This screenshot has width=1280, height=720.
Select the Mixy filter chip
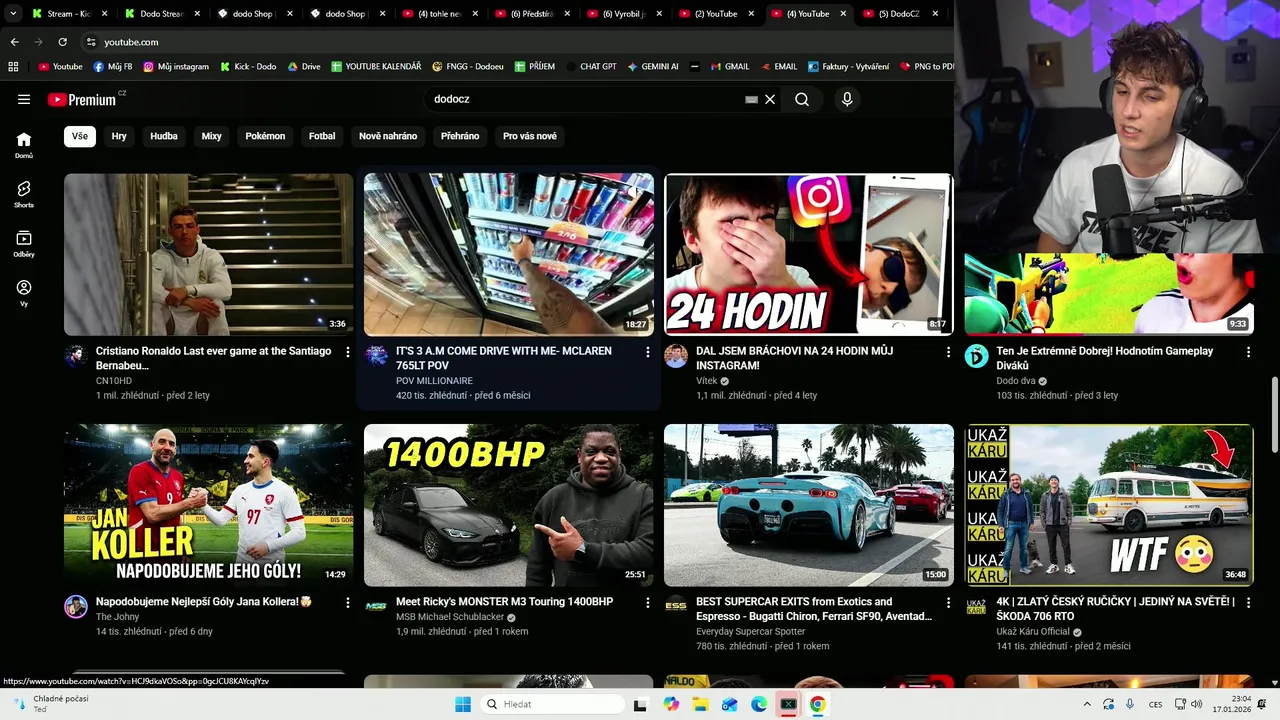point(211,136)
